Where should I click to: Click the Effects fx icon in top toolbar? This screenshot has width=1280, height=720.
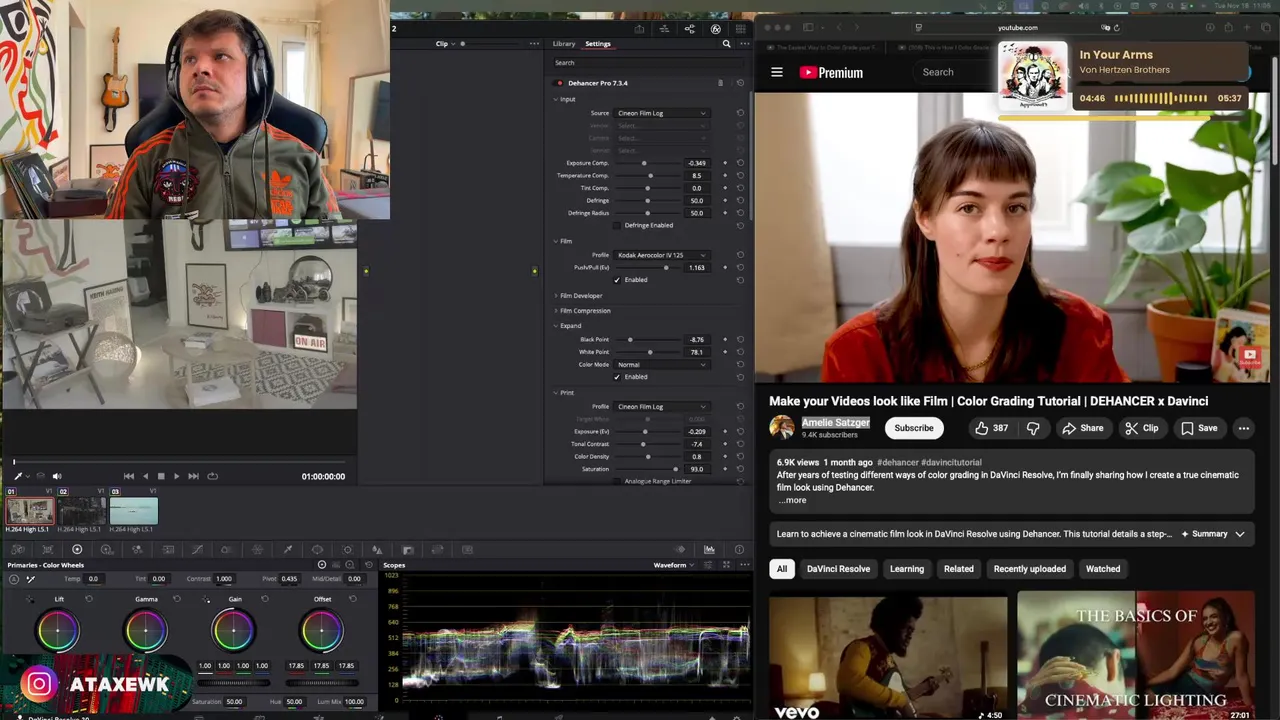pos(715,29)
